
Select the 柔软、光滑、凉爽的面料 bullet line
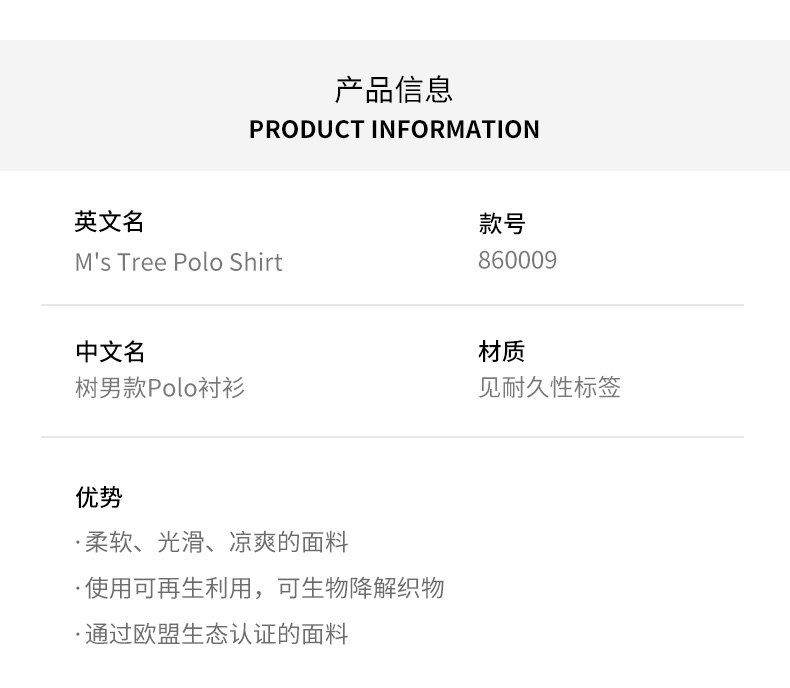214,542
